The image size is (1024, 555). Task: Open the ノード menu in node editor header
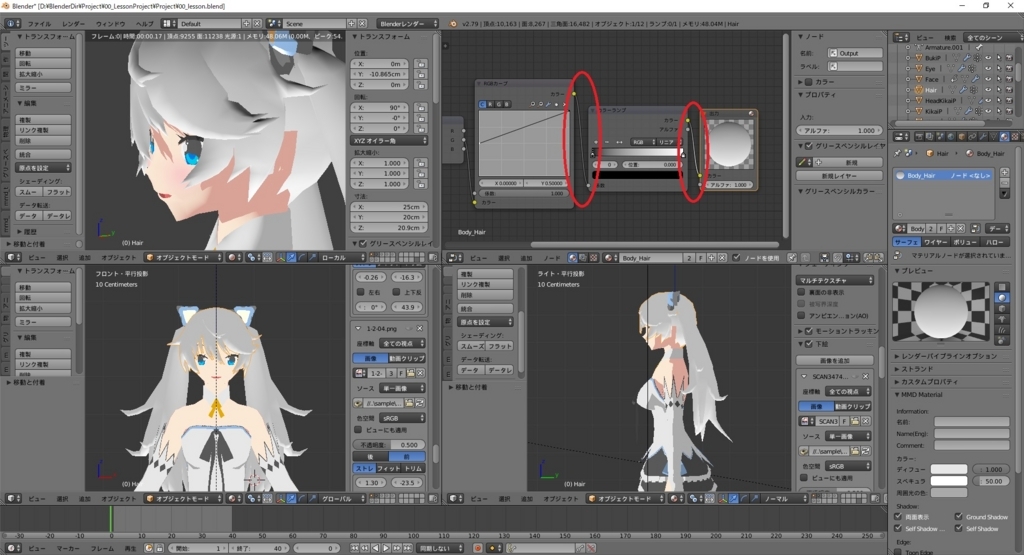(552, 258)
